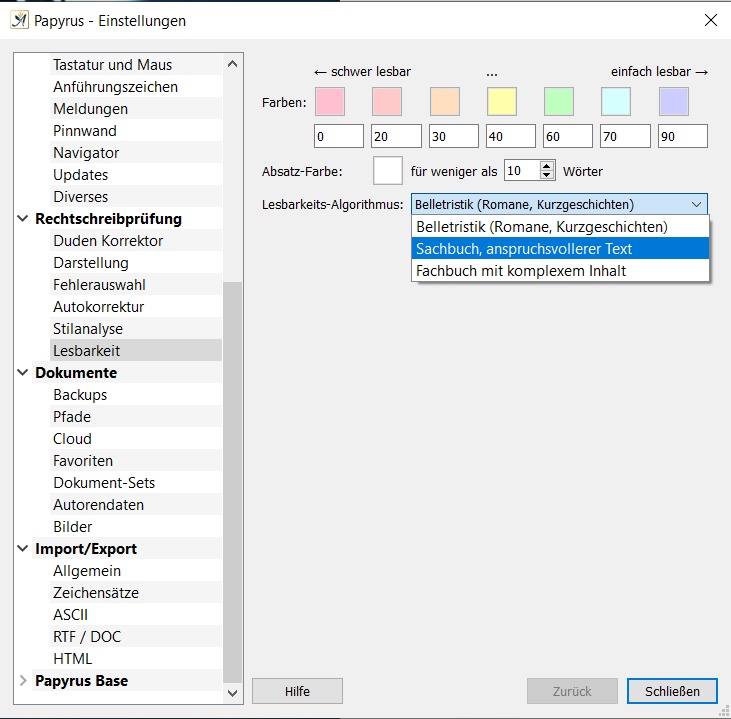Open the Lesbarkeits-Algorithmus combo box
731x719 pixels.
click(x=559, y=204)
